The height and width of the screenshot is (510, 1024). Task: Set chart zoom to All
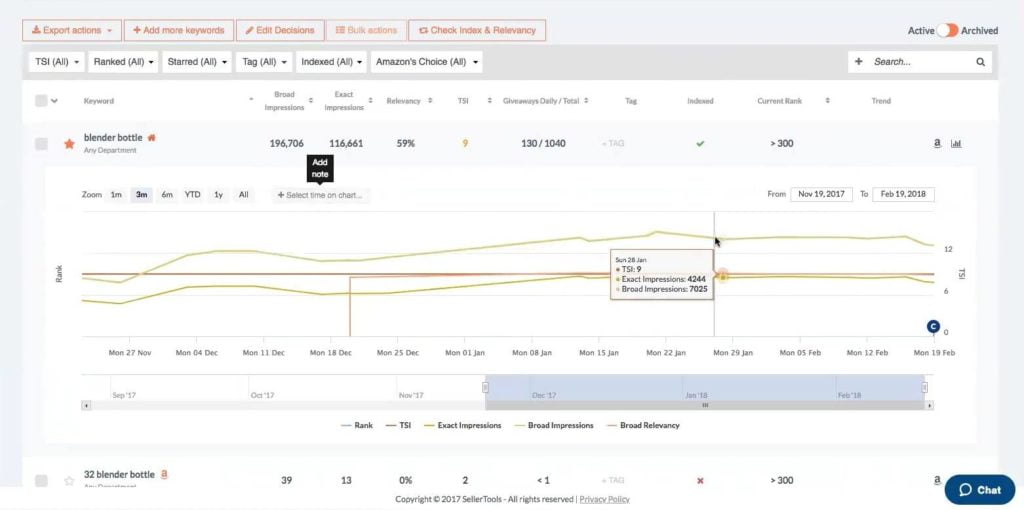[244, 195]
